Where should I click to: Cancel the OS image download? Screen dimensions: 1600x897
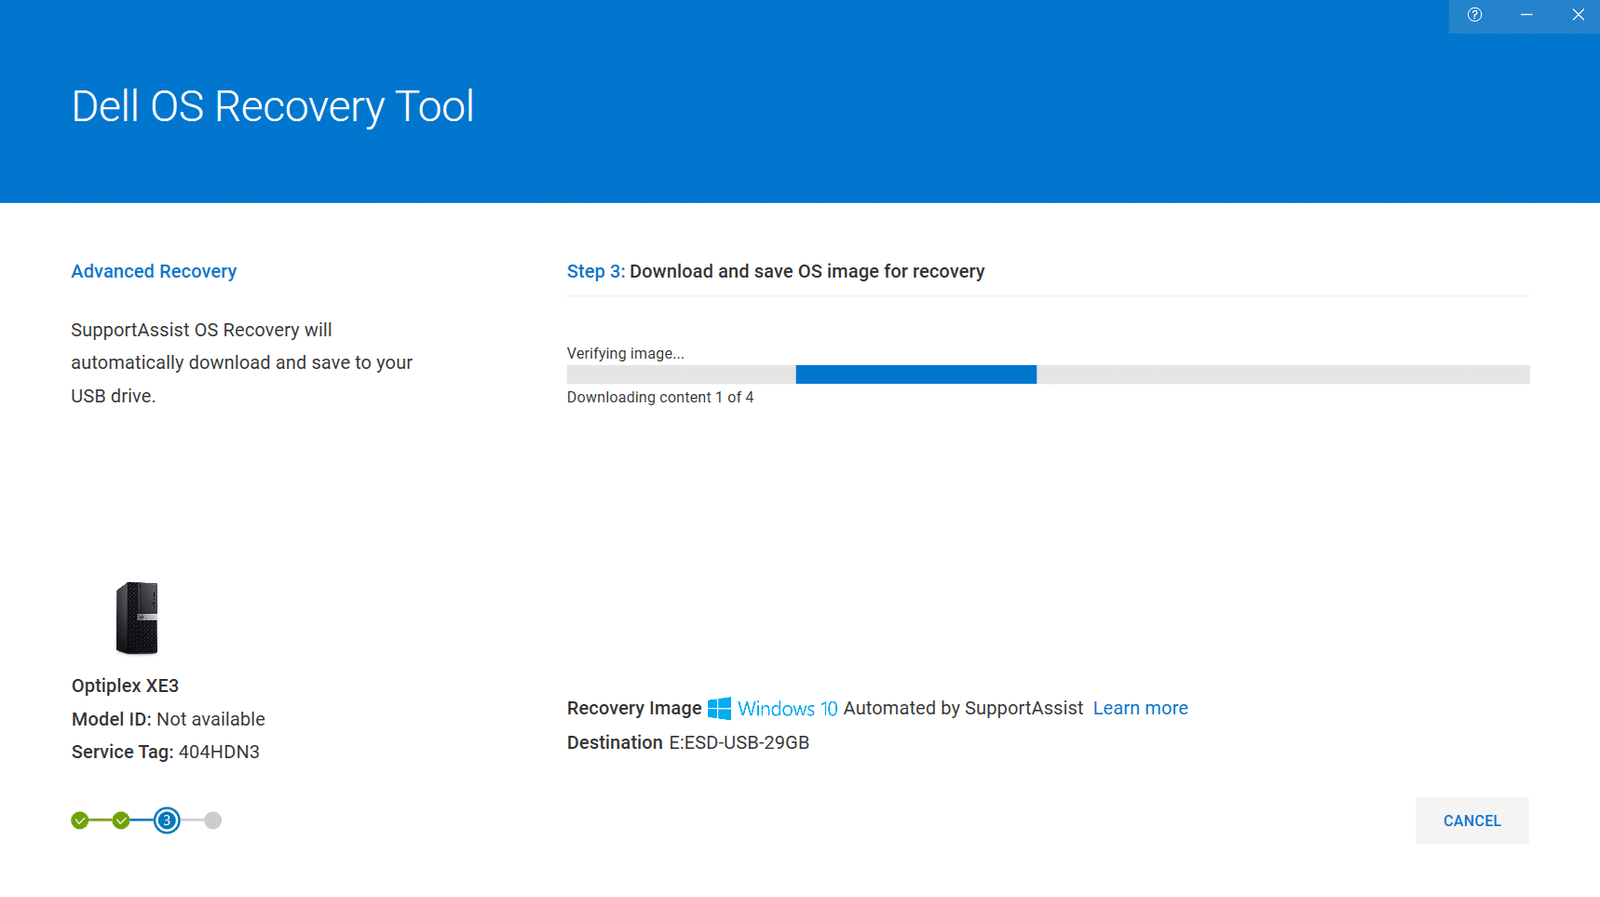tap(1472, 820)
